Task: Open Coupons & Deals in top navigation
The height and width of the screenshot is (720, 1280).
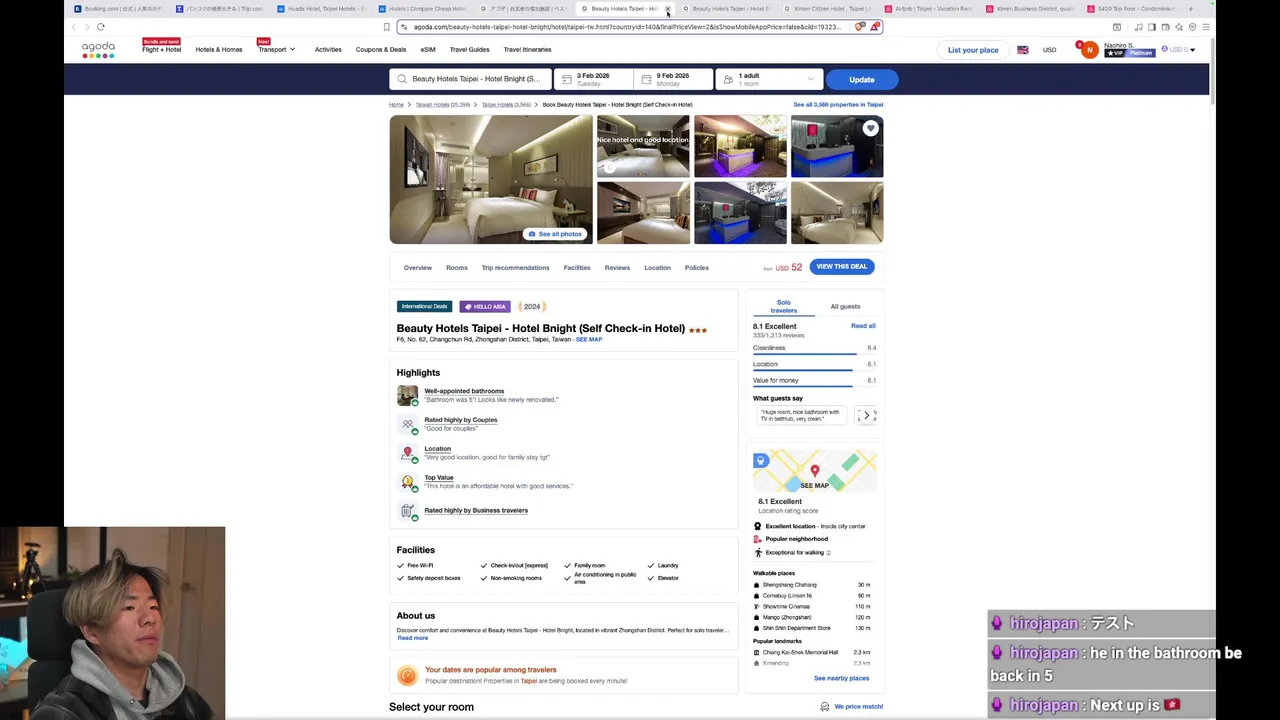Action: (381, 49)
